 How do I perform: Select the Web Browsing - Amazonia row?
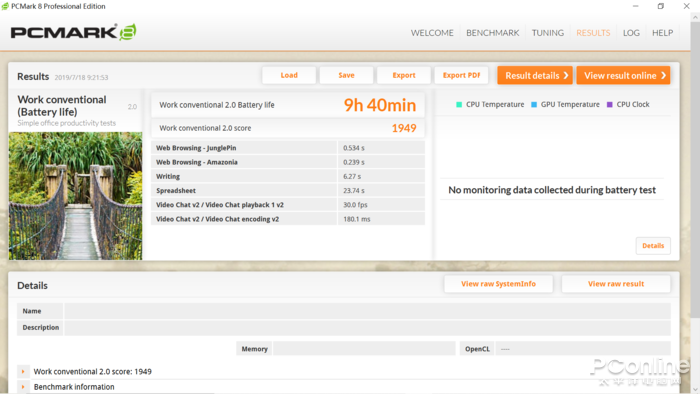pos(288,162)
